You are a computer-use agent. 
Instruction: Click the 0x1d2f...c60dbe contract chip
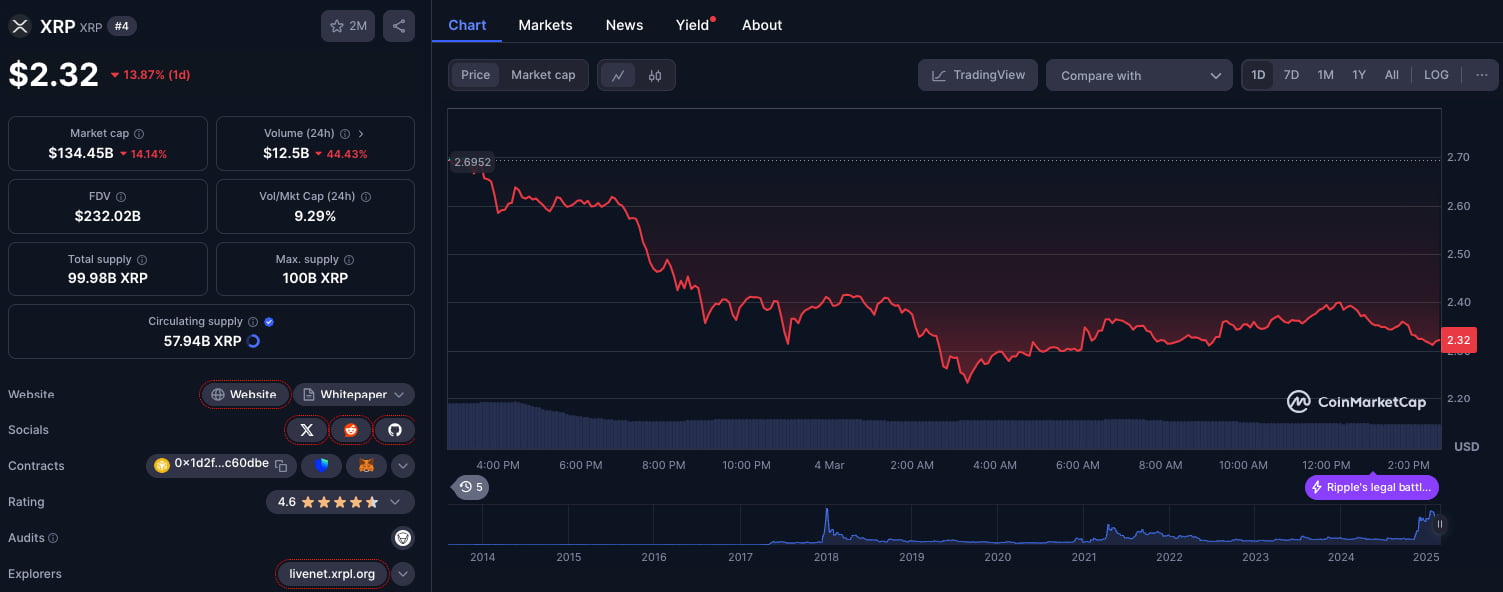point(220,465)
